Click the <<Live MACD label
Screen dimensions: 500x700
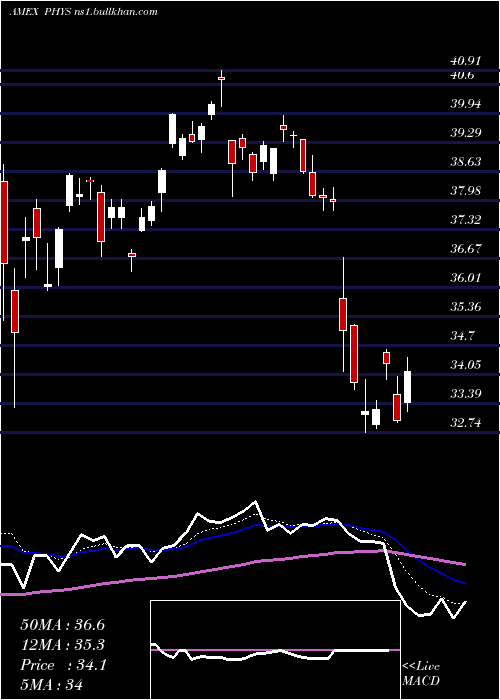tap(421, 674)
